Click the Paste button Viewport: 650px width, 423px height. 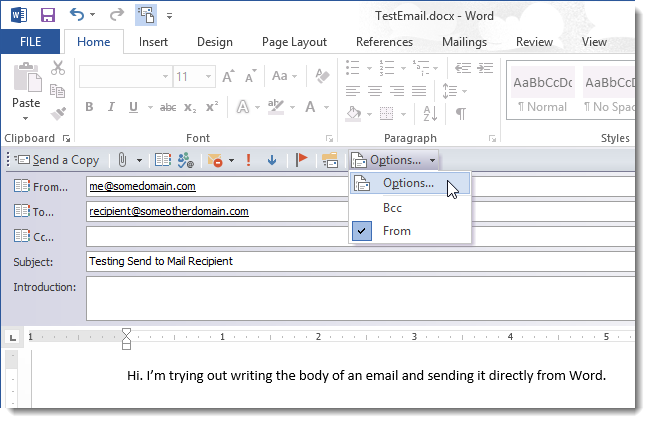click(x=27, y=85)
